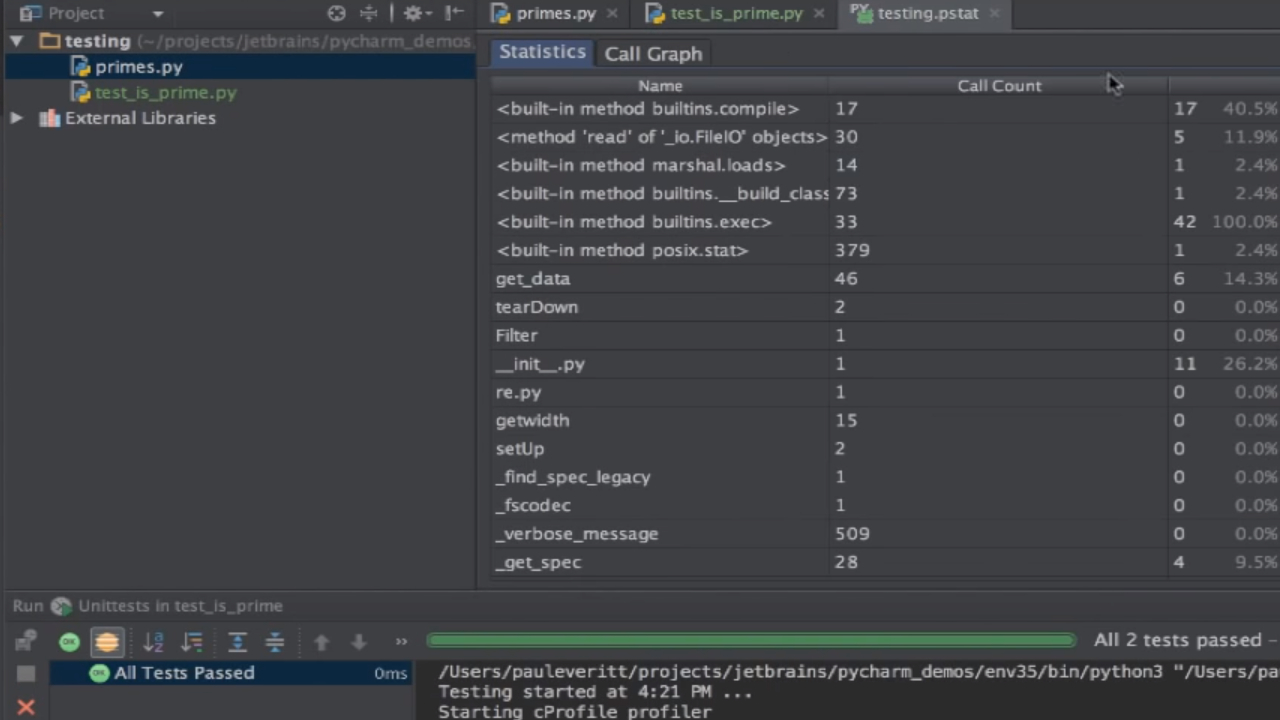The image size is (1280, 720).
Task: Click the red X to close the Run panel
Action: (26, 708)
